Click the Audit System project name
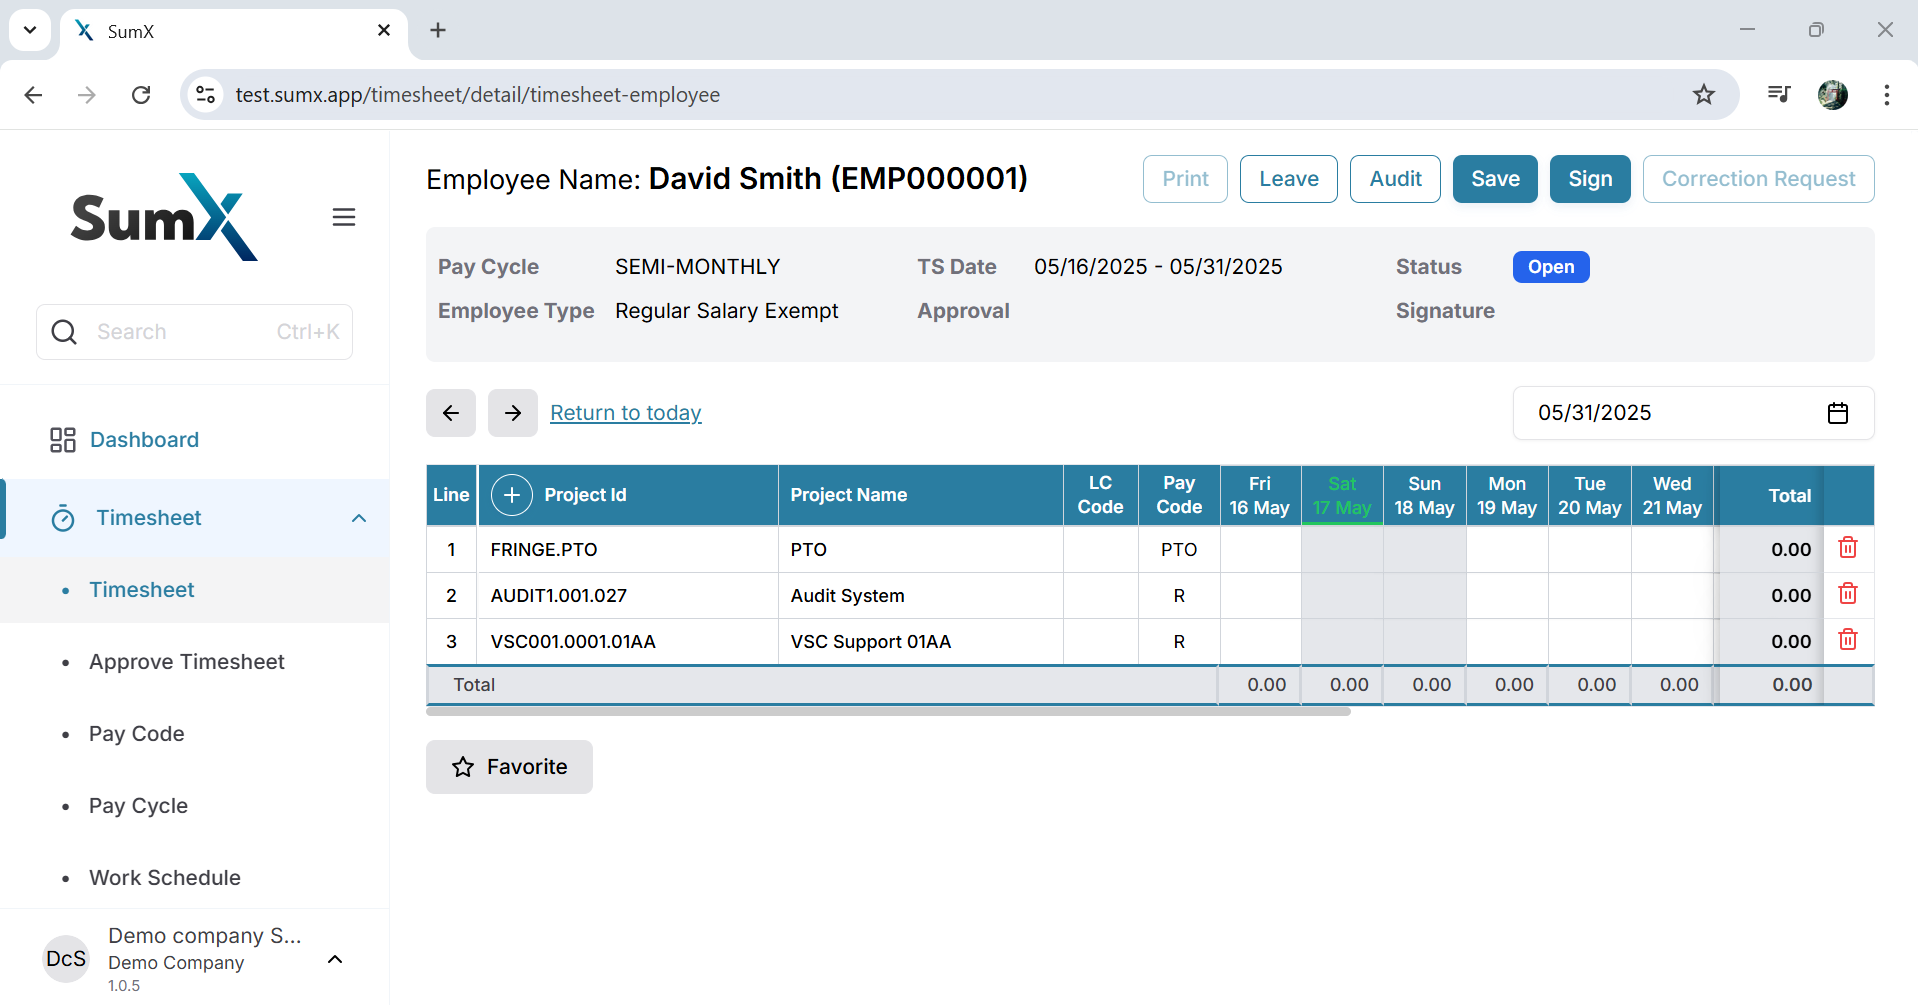 pyautogui.click(x=847, y=596)
